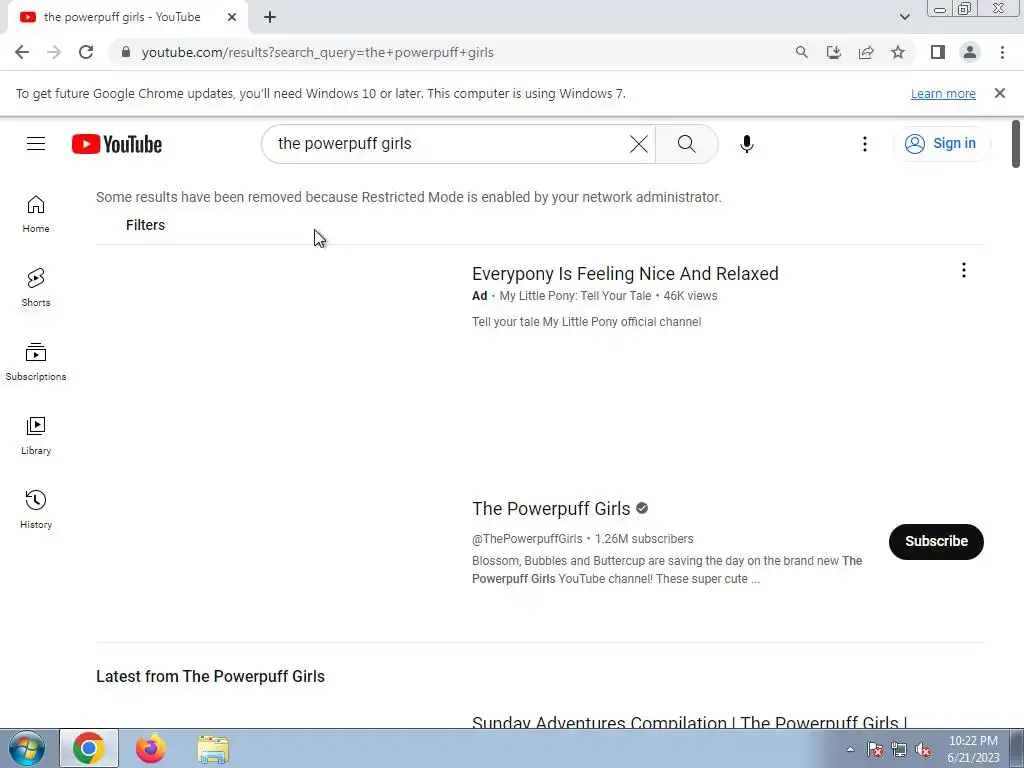
Task: Open the Filters options
Action: [x=145, y=225]
